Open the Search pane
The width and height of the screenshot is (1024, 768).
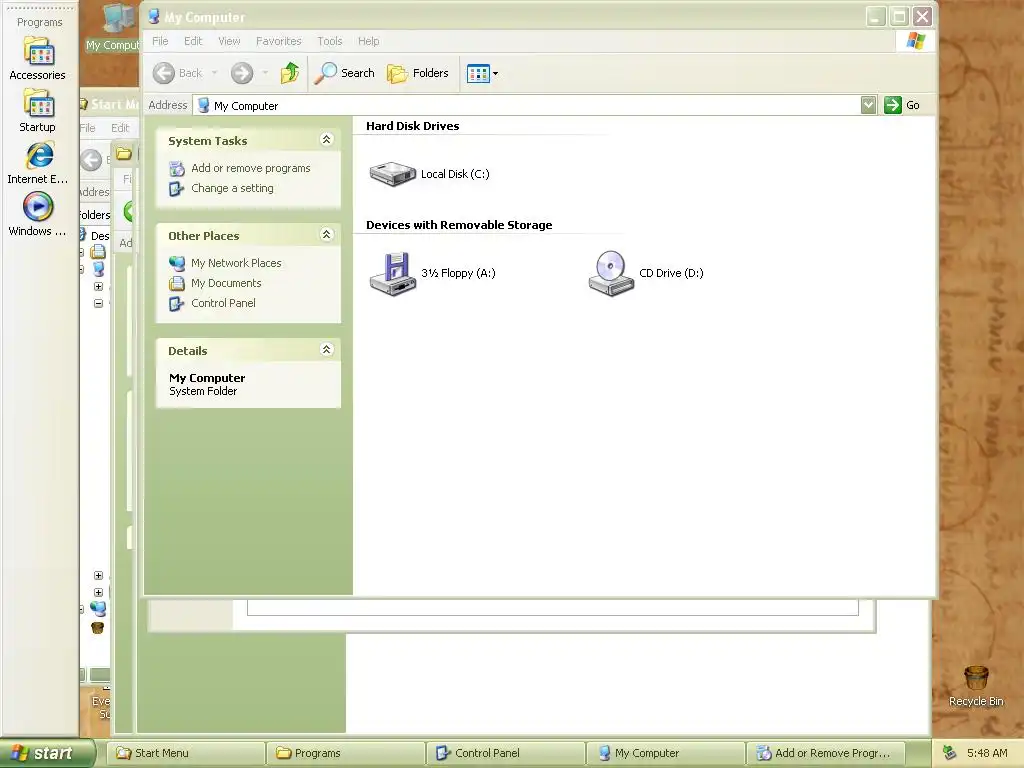344,73
